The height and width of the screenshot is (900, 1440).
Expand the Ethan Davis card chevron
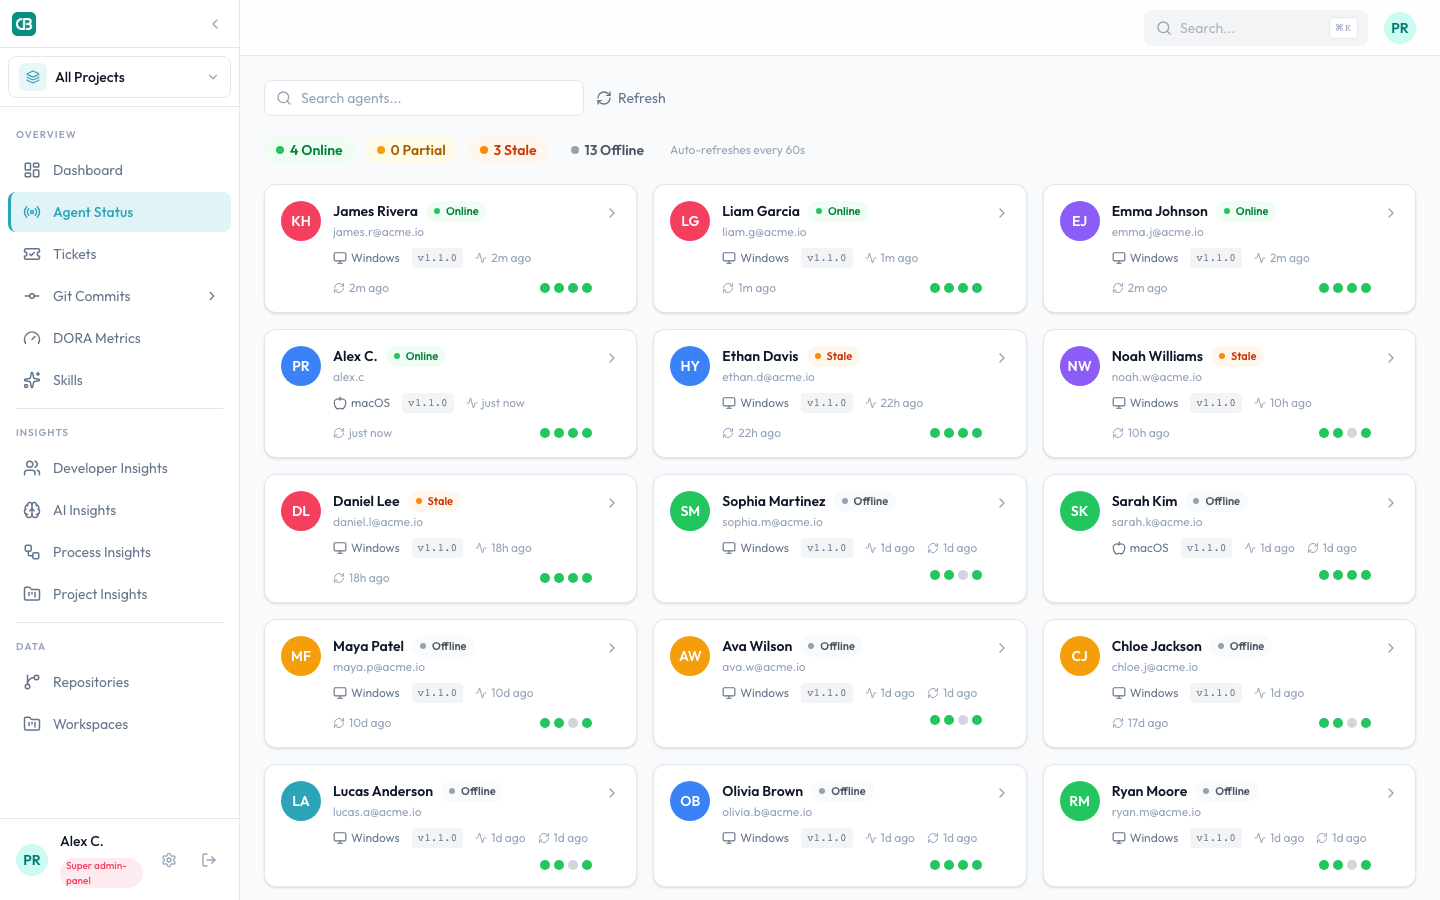click(1002, 358)
